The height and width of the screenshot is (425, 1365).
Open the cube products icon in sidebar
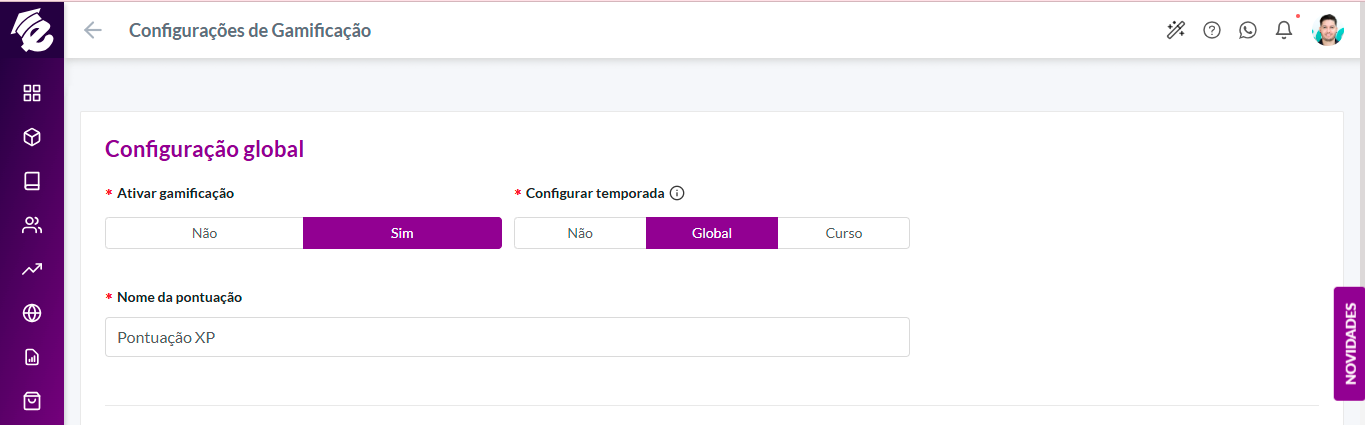point(32,137)
